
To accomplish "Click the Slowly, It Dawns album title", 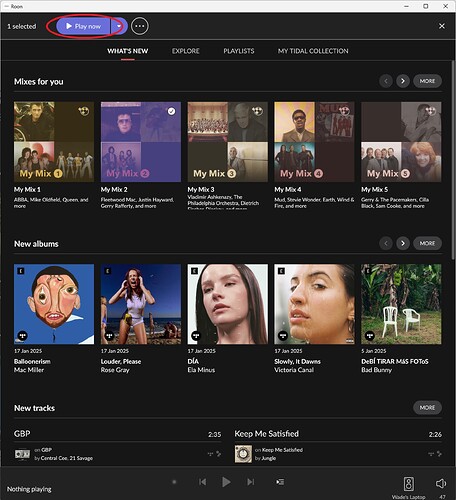I will tap(297, 361).
